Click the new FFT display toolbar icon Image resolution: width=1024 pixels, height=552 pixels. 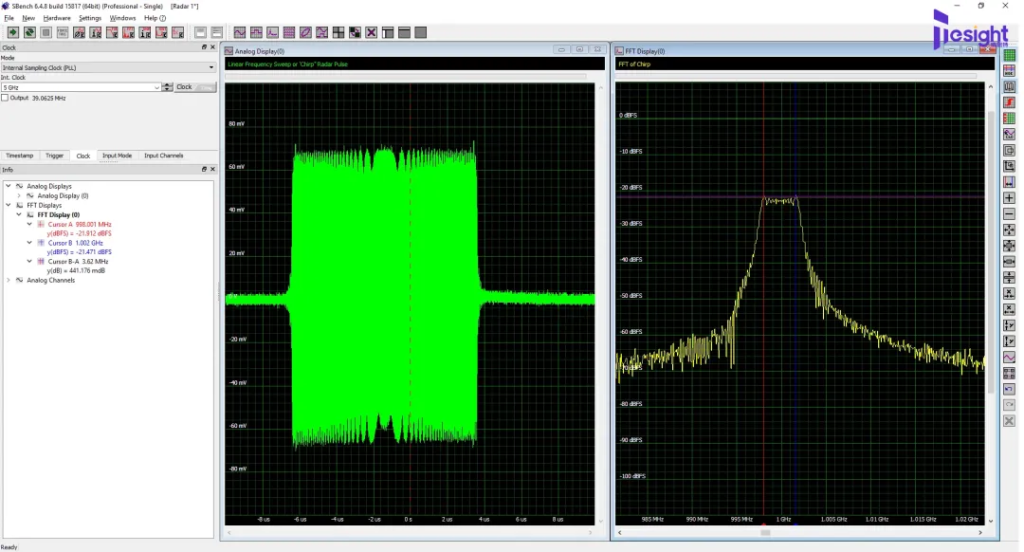272,33
